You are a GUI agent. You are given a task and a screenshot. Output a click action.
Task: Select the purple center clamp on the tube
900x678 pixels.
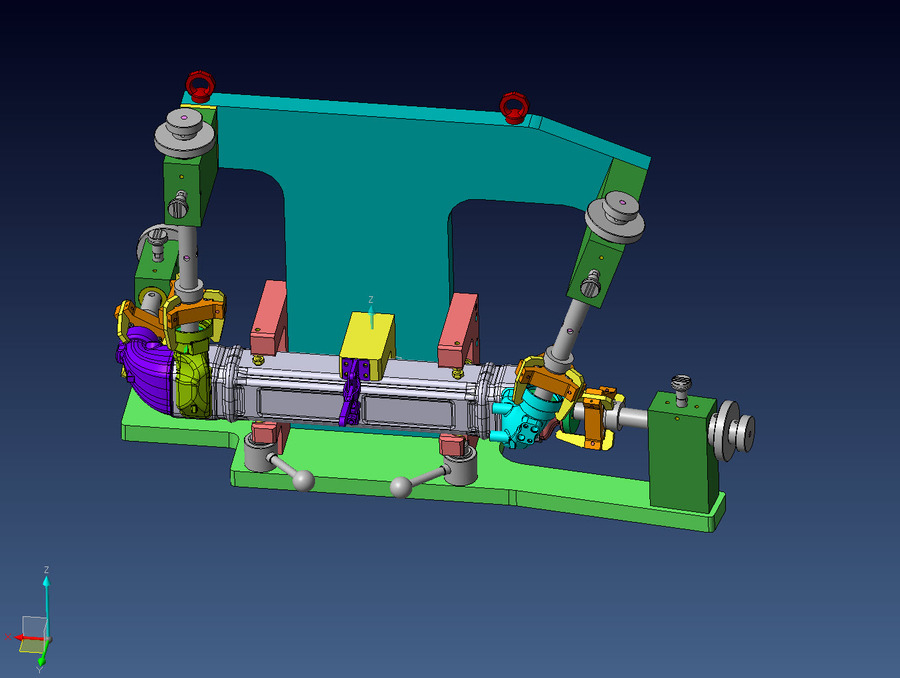click(351, 392)
